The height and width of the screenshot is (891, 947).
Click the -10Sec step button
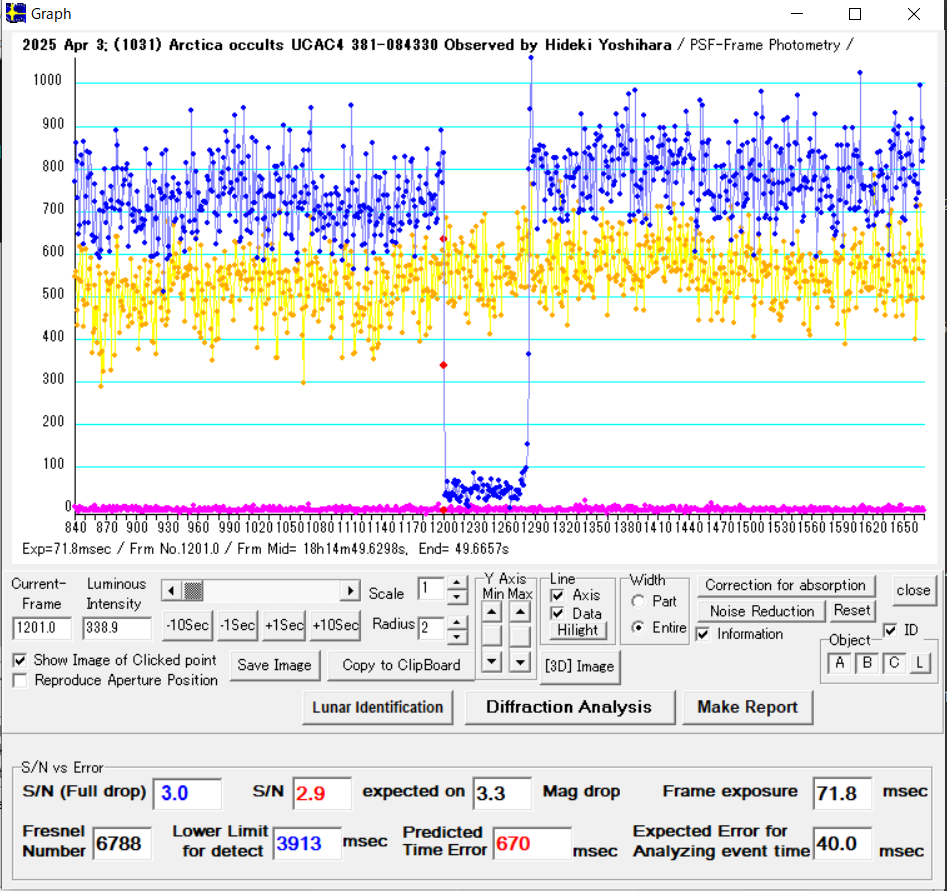[187, 625]
